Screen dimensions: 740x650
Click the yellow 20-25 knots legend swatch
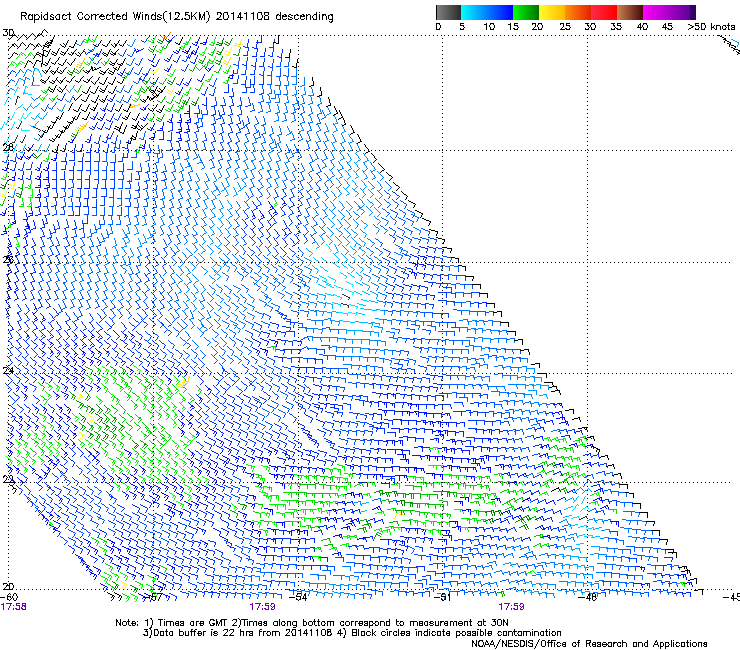click(552, 12)
